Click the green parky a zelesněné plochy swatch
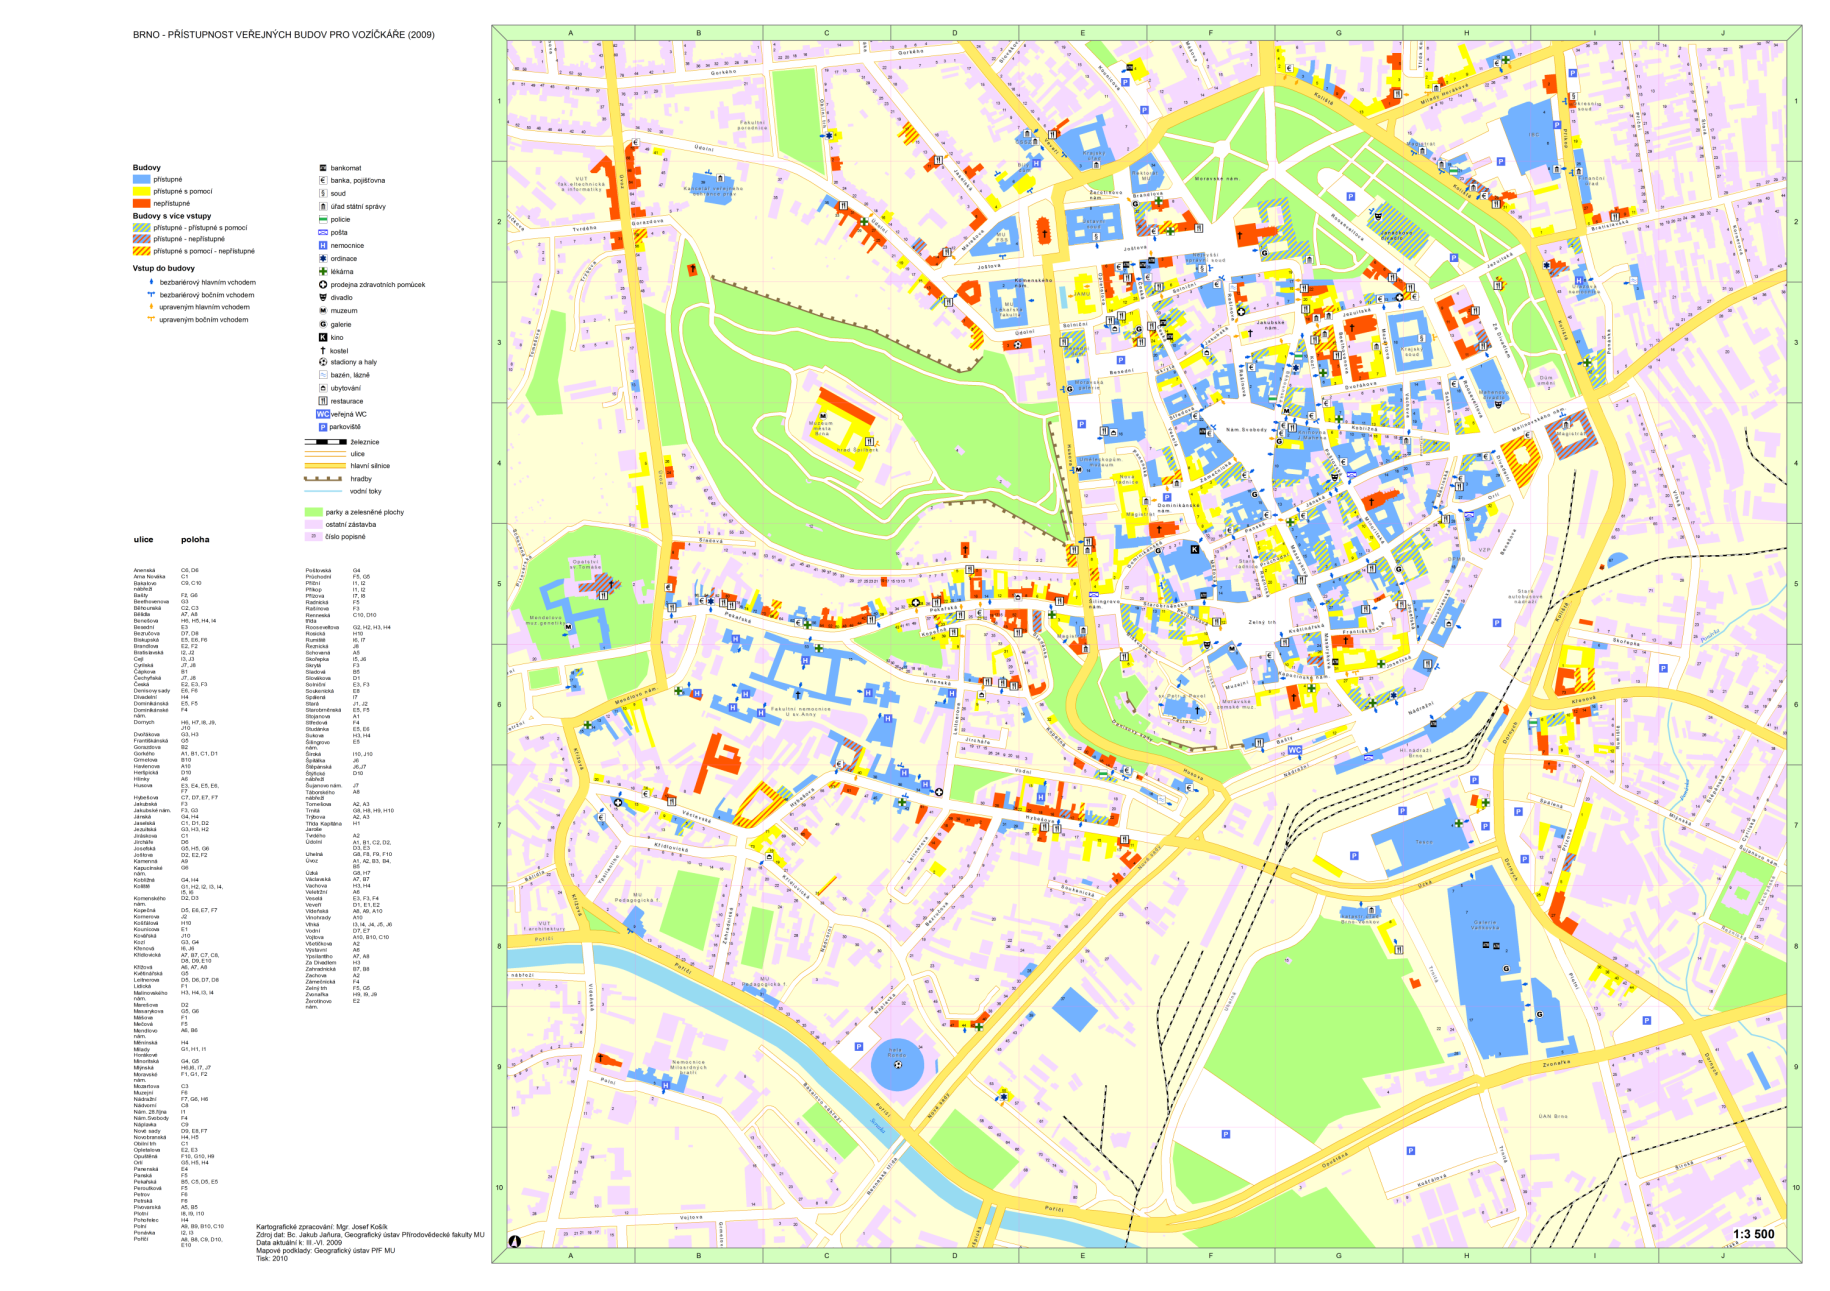 (x=313, y=512)
